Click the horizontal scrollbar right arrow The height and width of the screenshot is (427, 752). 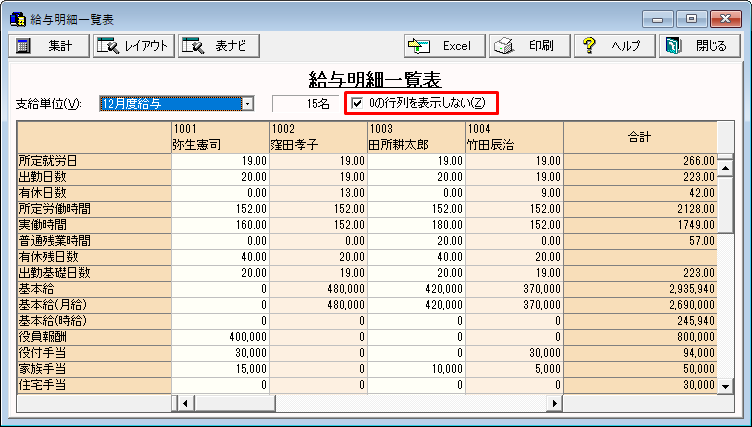click(x=555, y=403)
